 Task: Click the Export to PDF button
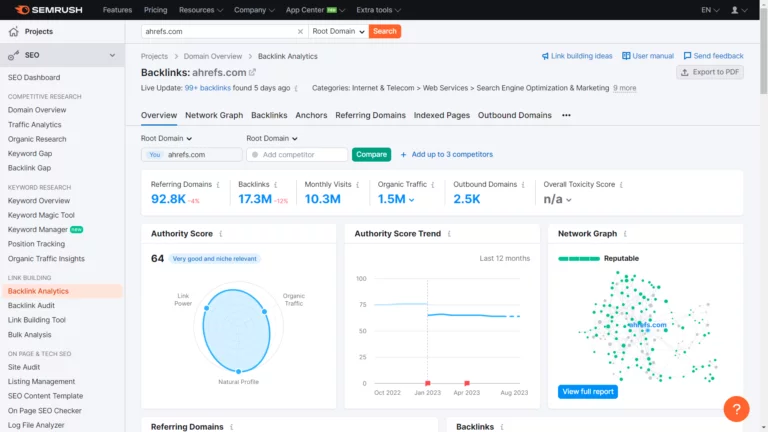710,73
